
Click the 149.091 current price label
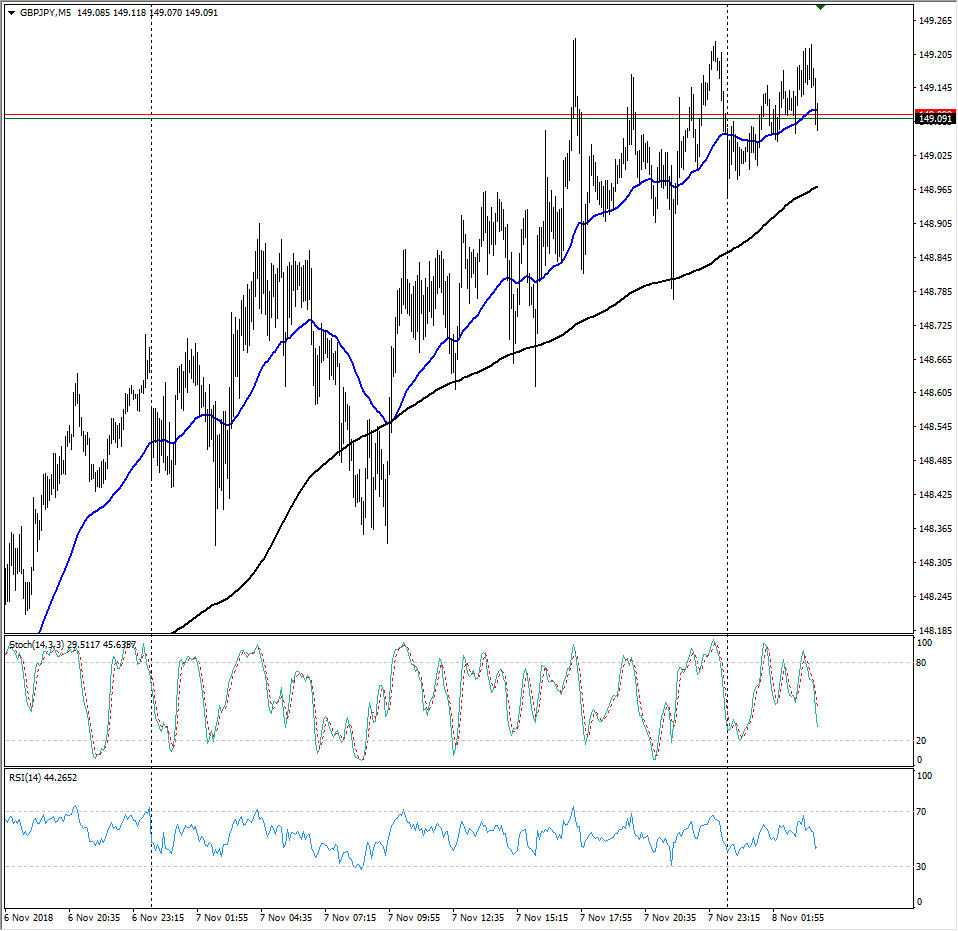click(x=934, y=119)
